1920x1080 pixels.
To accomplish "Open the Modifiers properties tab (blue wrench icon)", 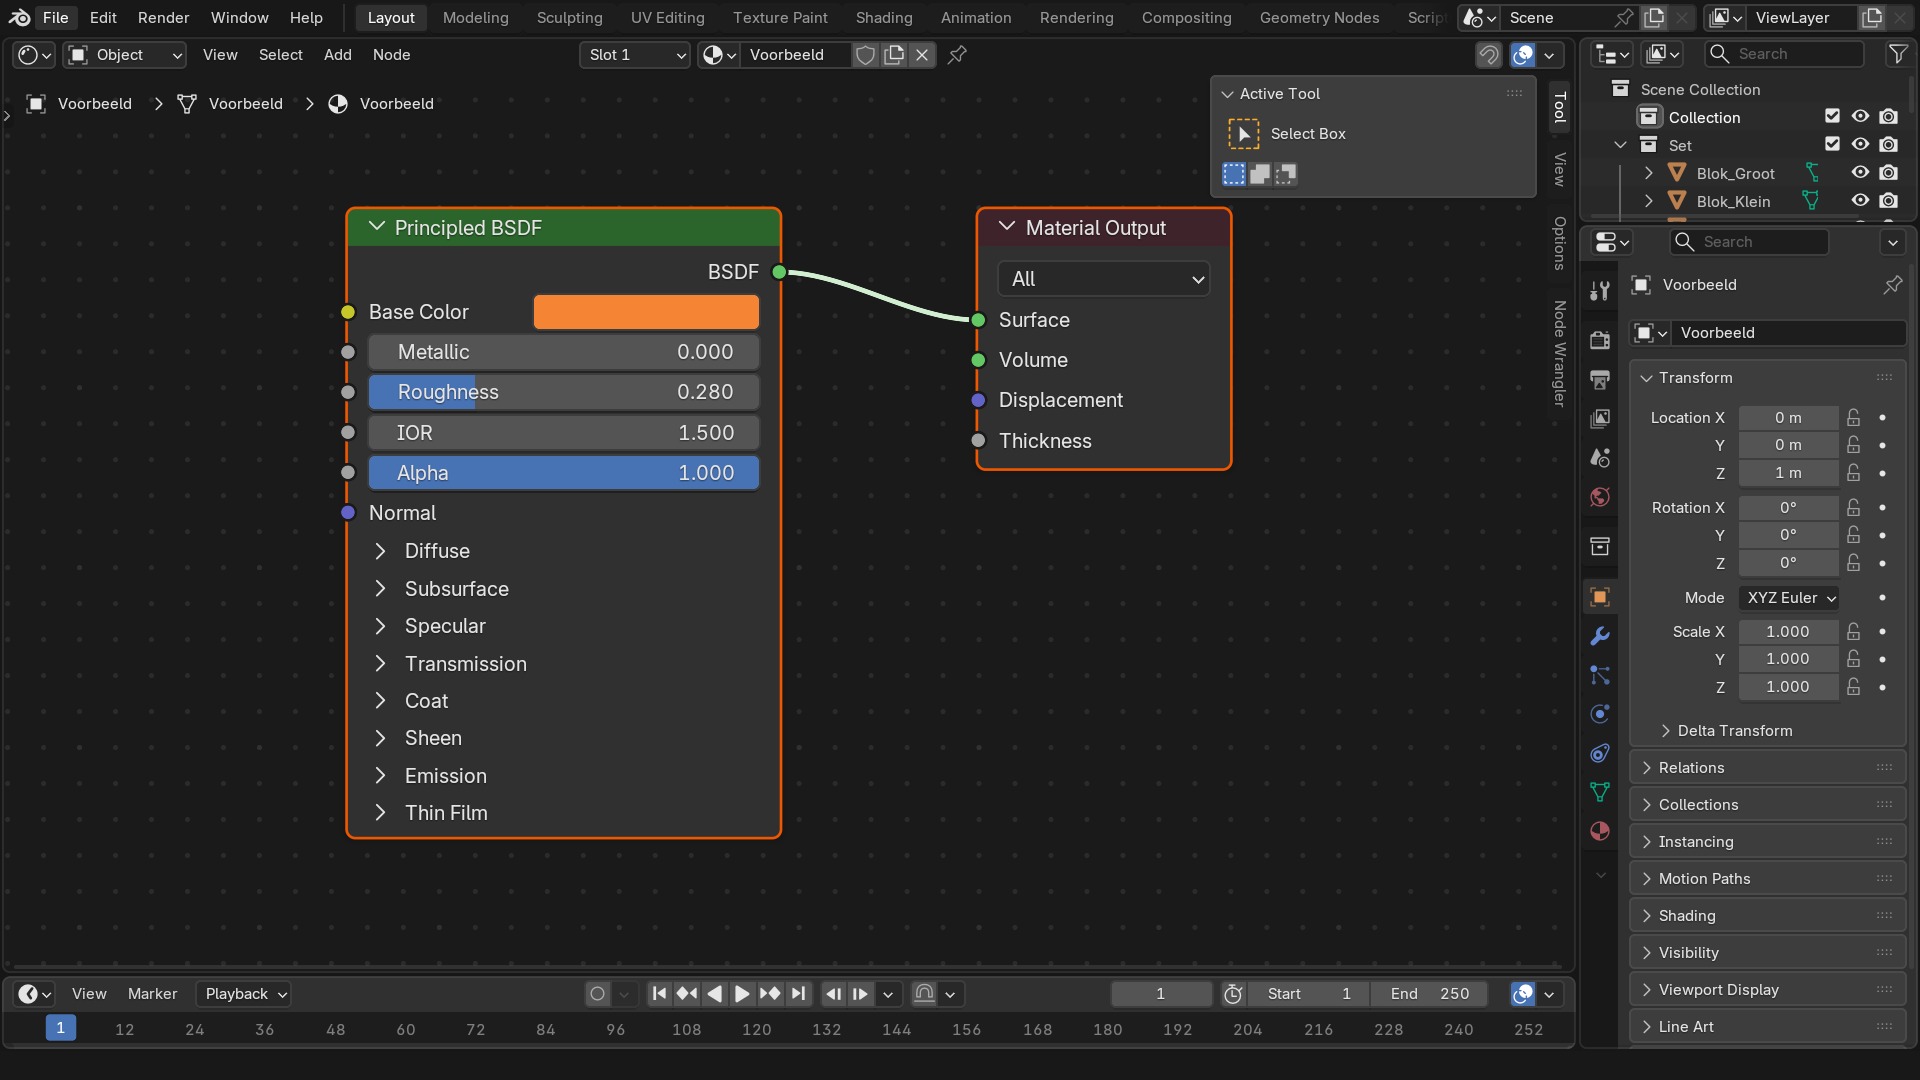I will [1600, 636].
